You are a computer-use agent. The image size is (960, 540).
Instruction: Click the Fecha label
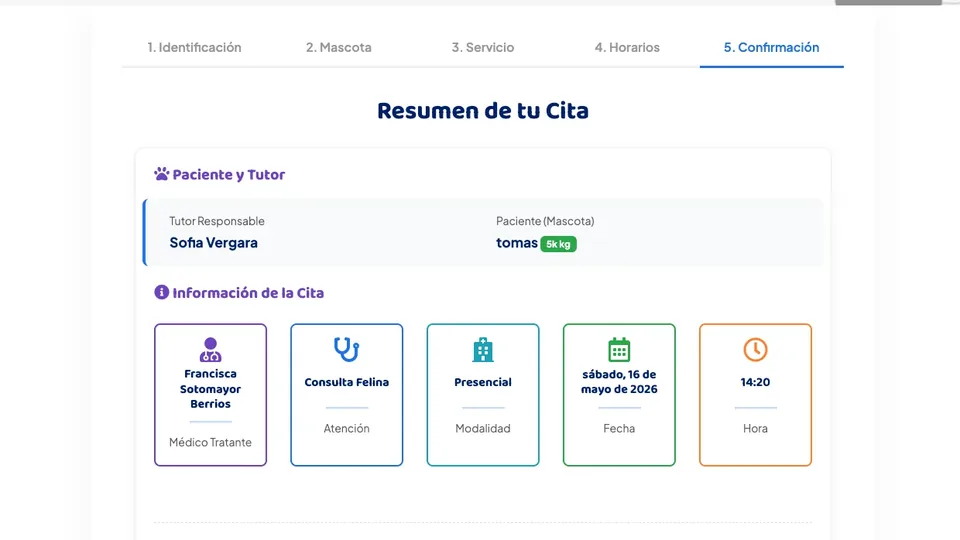click(x=619, y=428)
